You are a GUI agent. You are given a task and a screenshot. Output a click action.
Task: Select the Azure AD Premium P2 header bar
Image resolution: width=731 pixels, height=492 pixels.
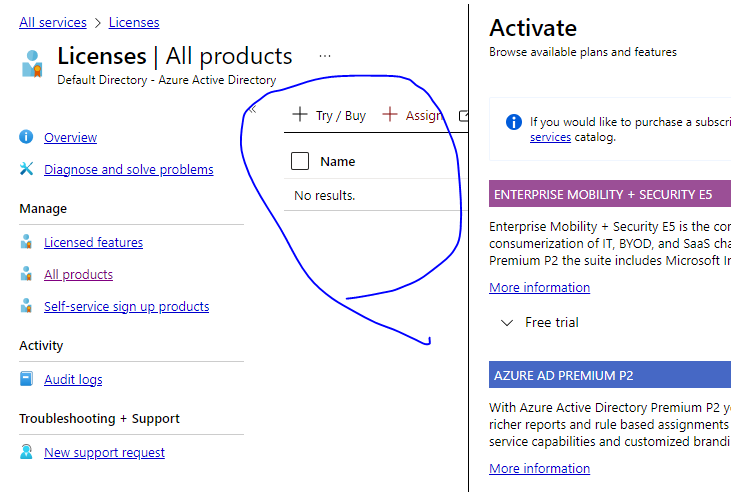coord(610,375)
